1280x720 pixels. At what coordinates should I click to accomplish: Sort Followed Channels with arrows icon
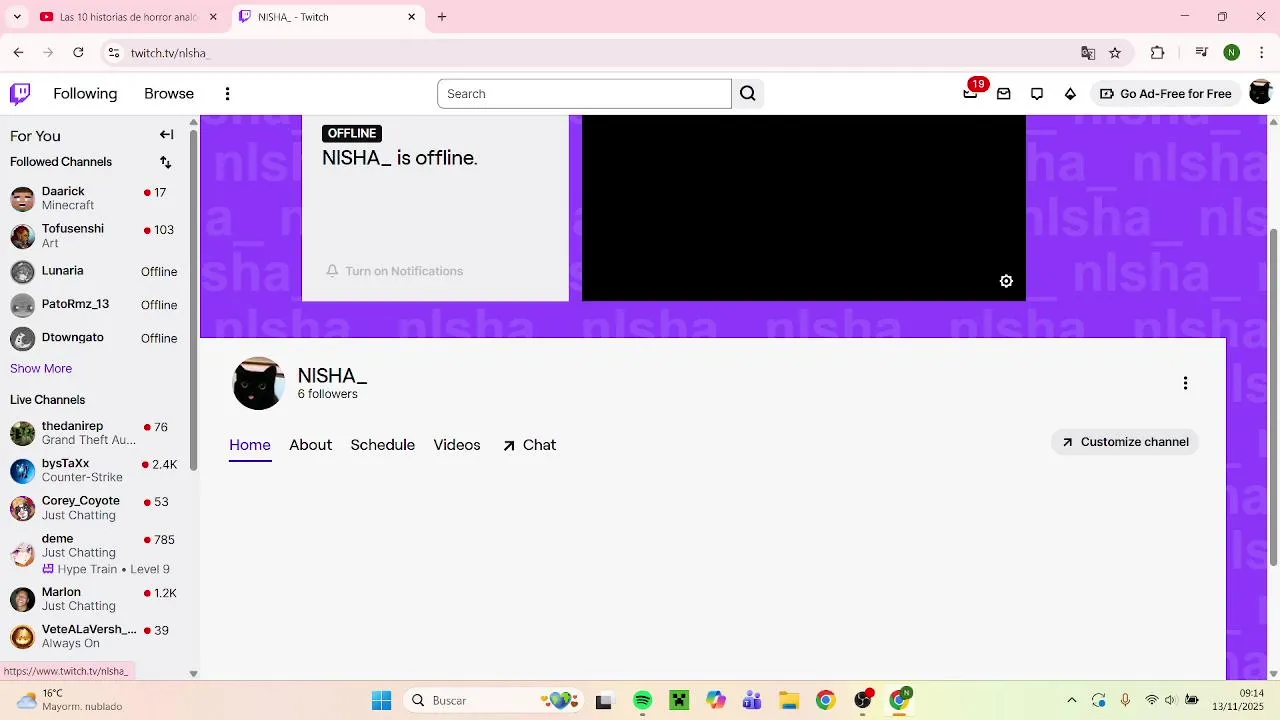pos(166,162)
